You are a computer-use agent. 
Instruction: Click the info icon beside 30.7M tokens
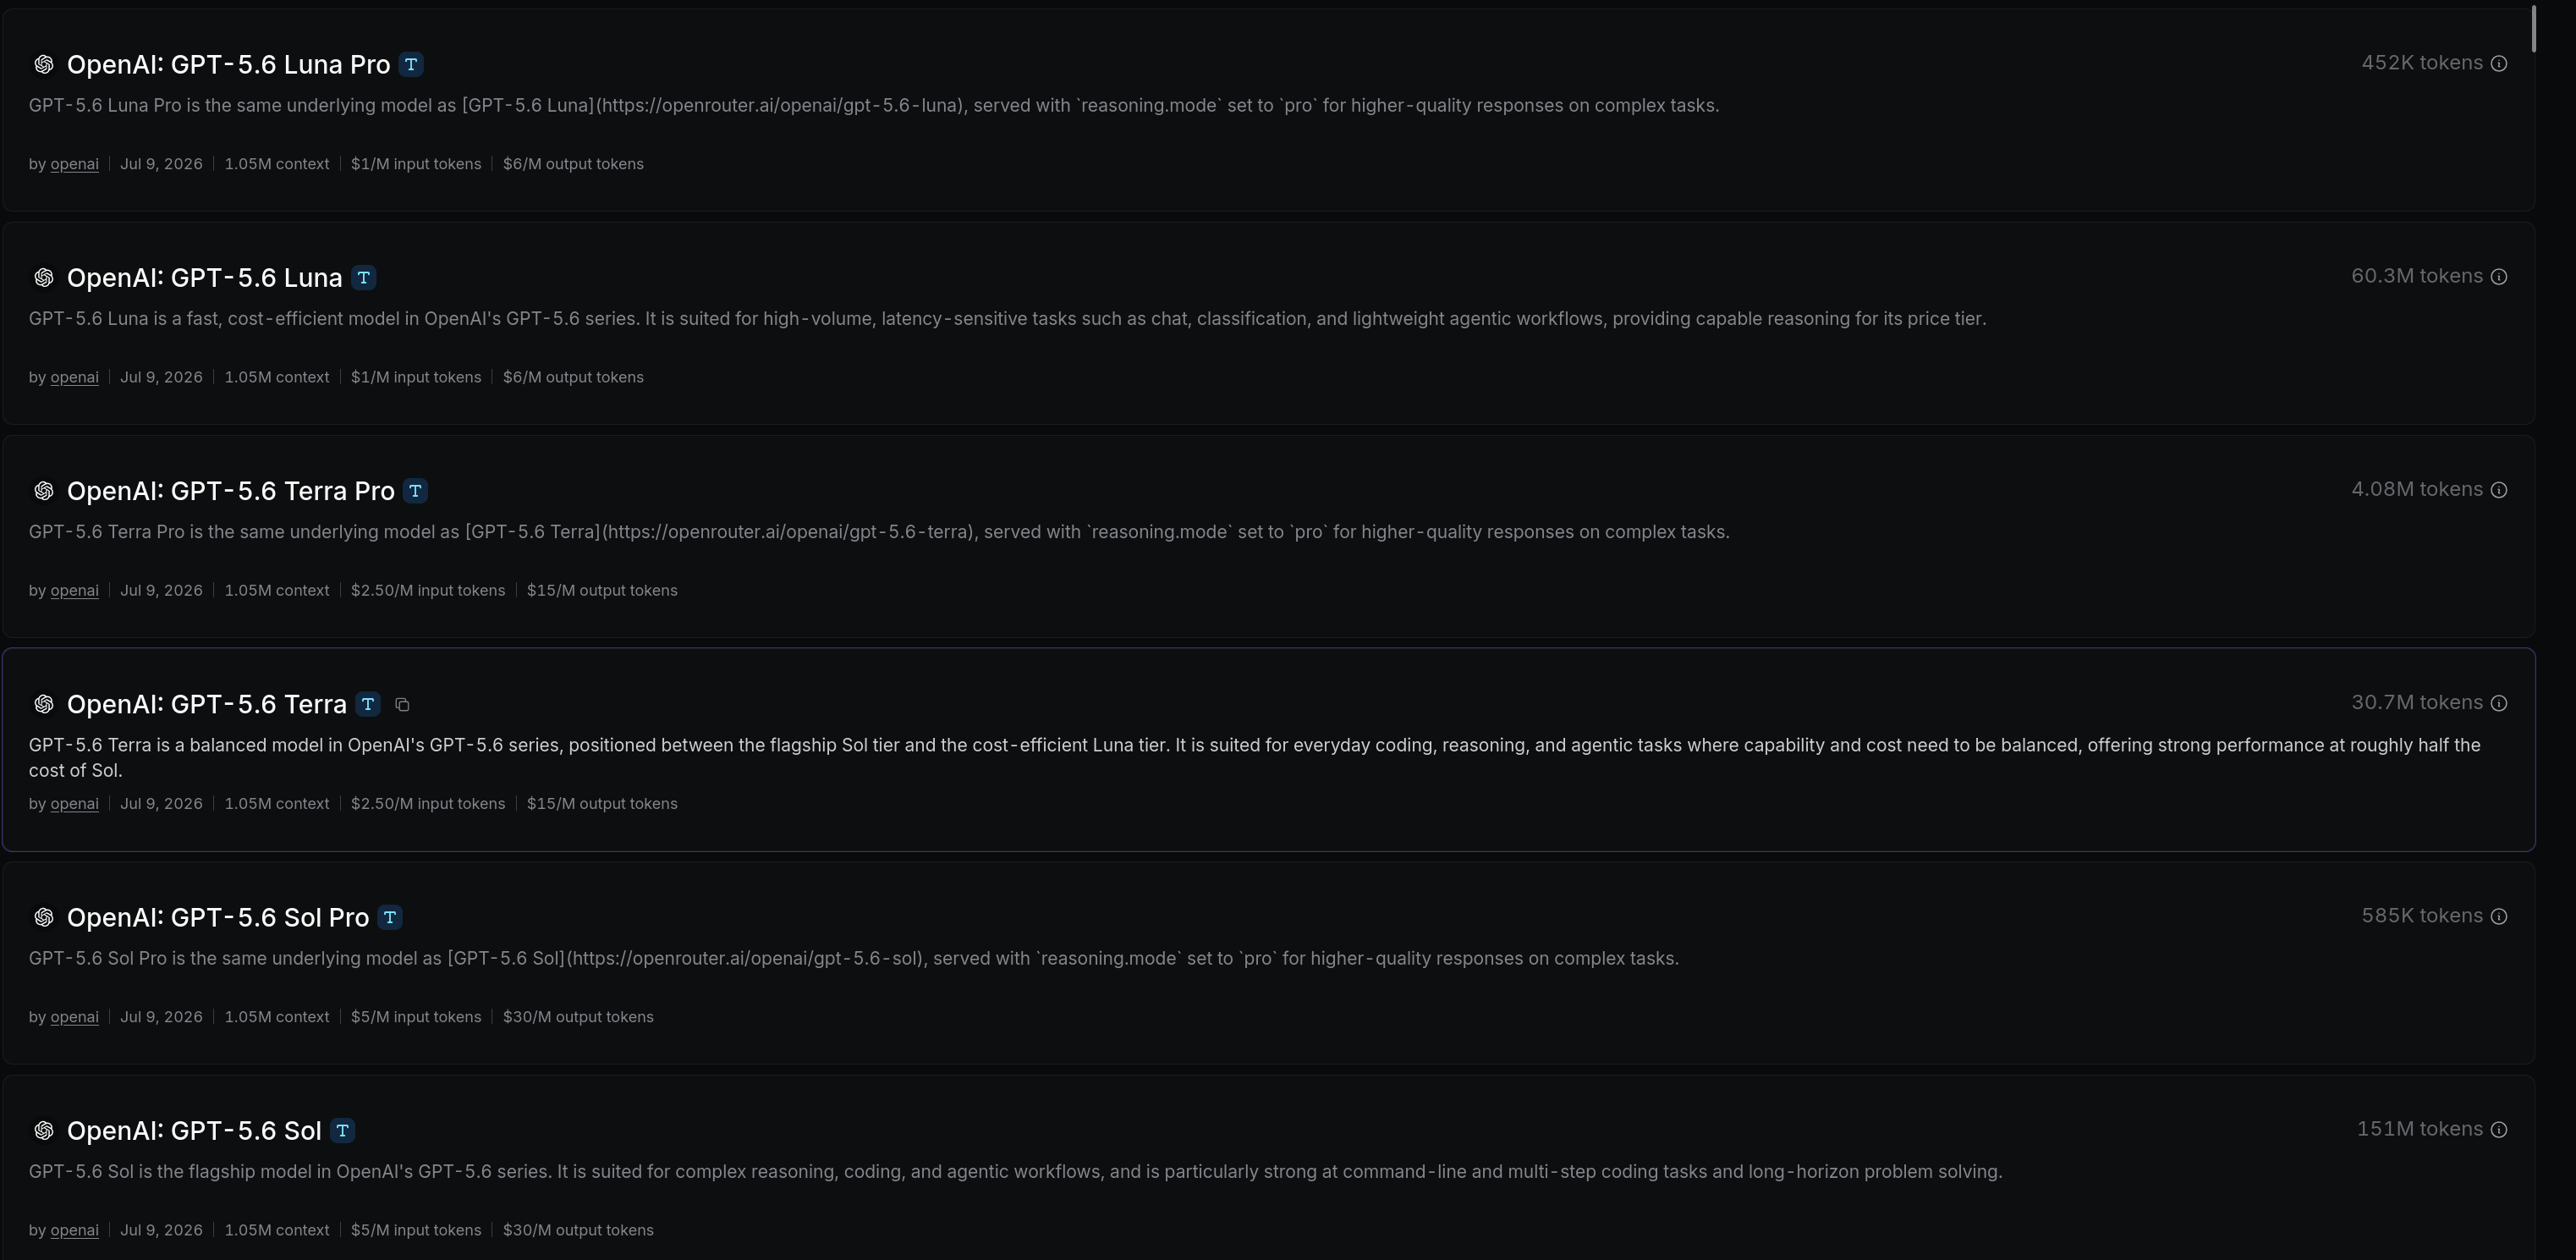click(2498, 704)
